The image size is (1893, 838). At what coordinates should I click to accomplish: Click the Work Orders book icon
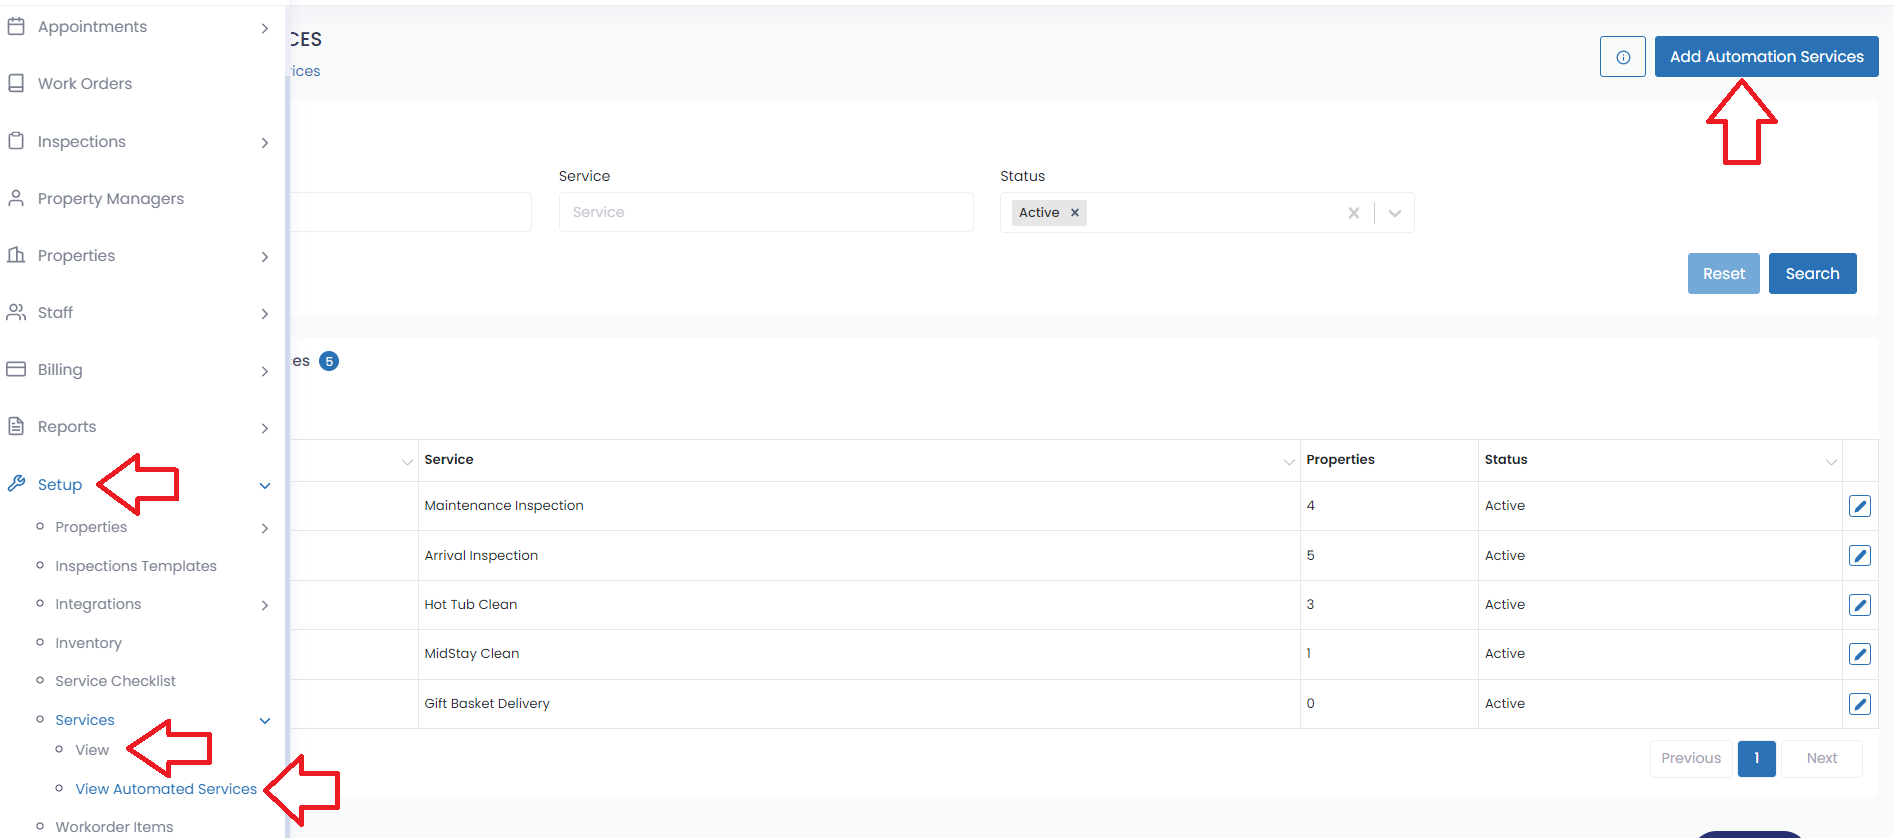click(x=16, y=84)
